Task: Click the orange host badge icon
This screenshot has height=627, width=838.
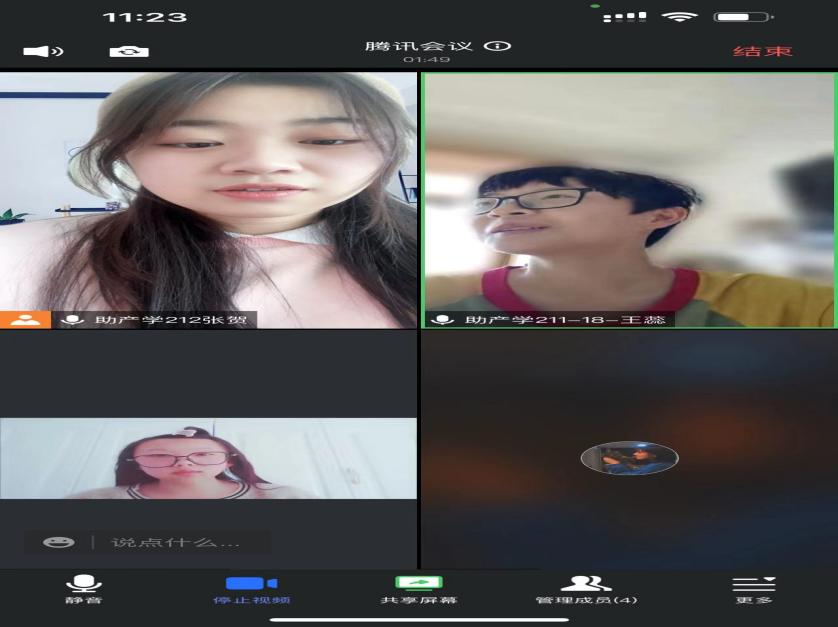Action: (x=25, y=320)
